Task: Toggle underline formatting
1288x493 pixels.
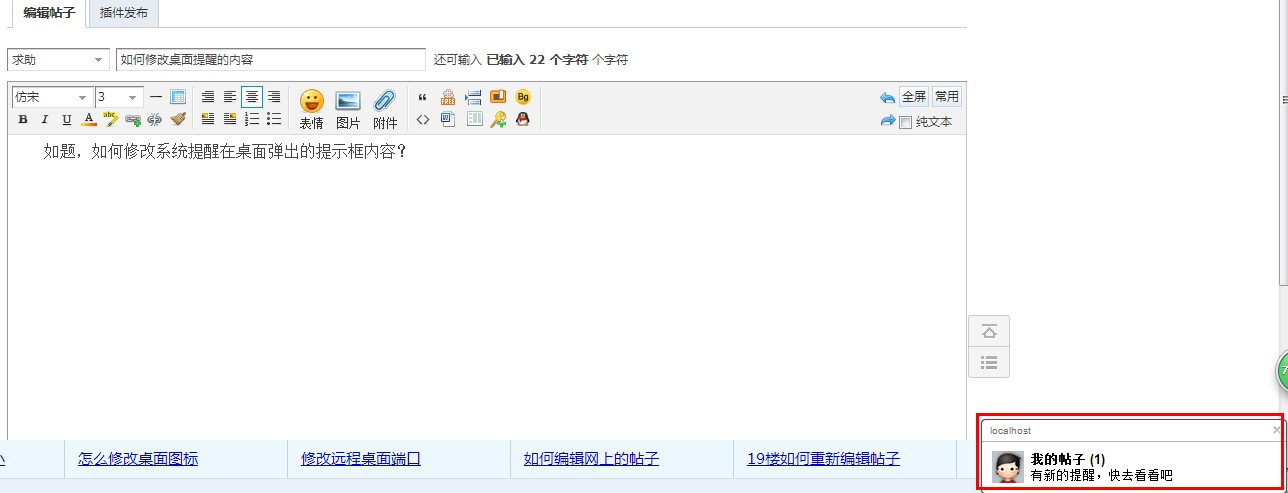Action: coord(67,120)
